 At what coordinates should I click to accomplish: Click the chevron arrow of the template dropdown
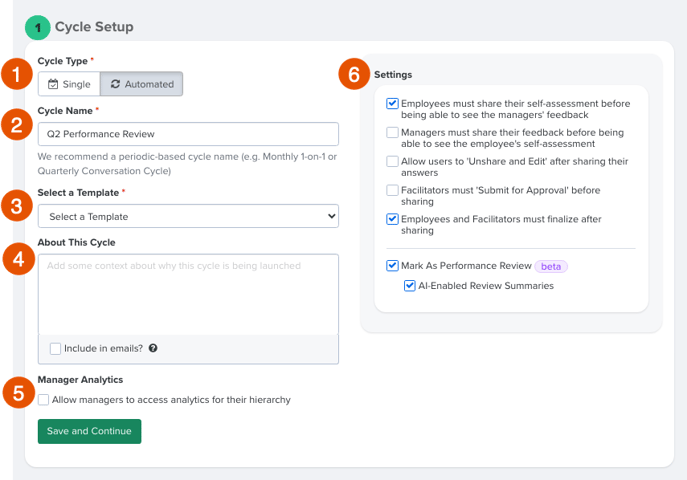pyautogui.click(x=332, y=216)
